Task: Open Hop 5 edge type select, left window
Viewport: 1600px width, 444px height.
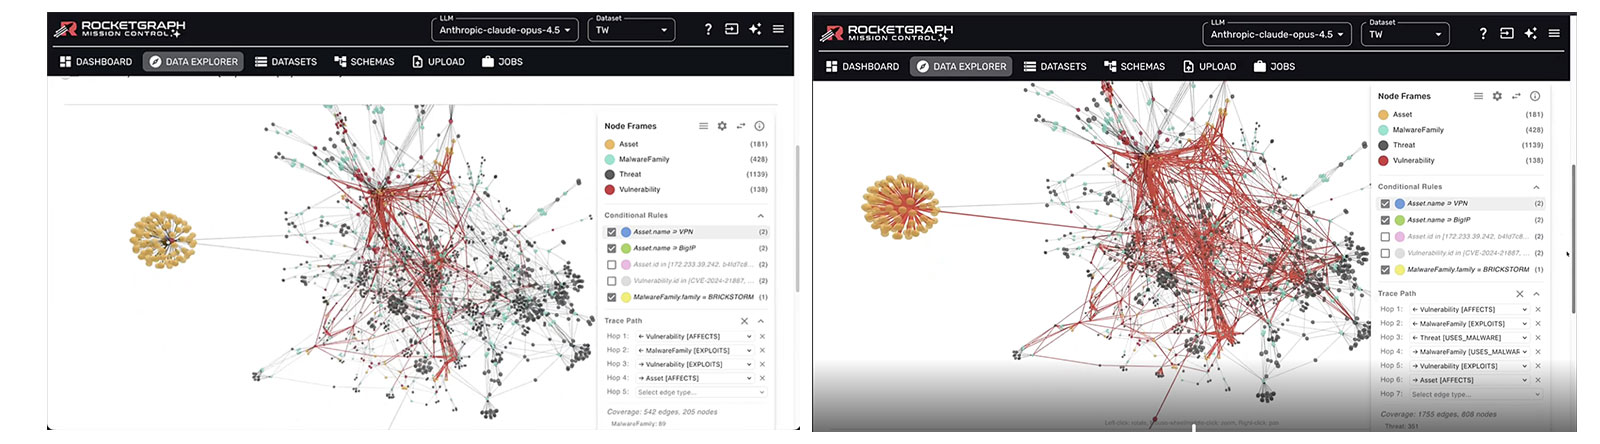Action: click(700, 392)
